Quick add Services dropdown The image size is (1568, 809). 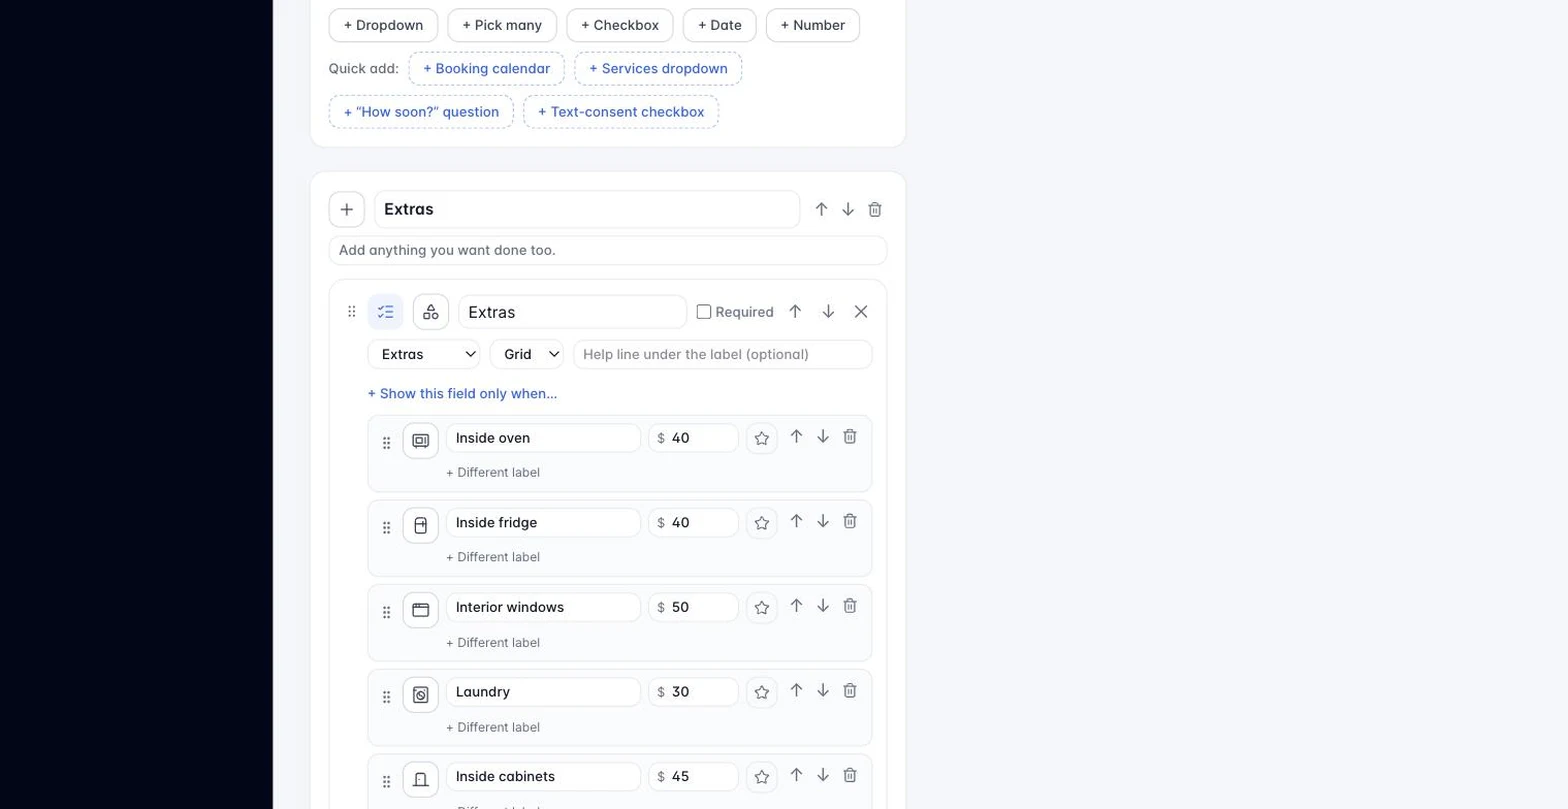coord(658,69)
